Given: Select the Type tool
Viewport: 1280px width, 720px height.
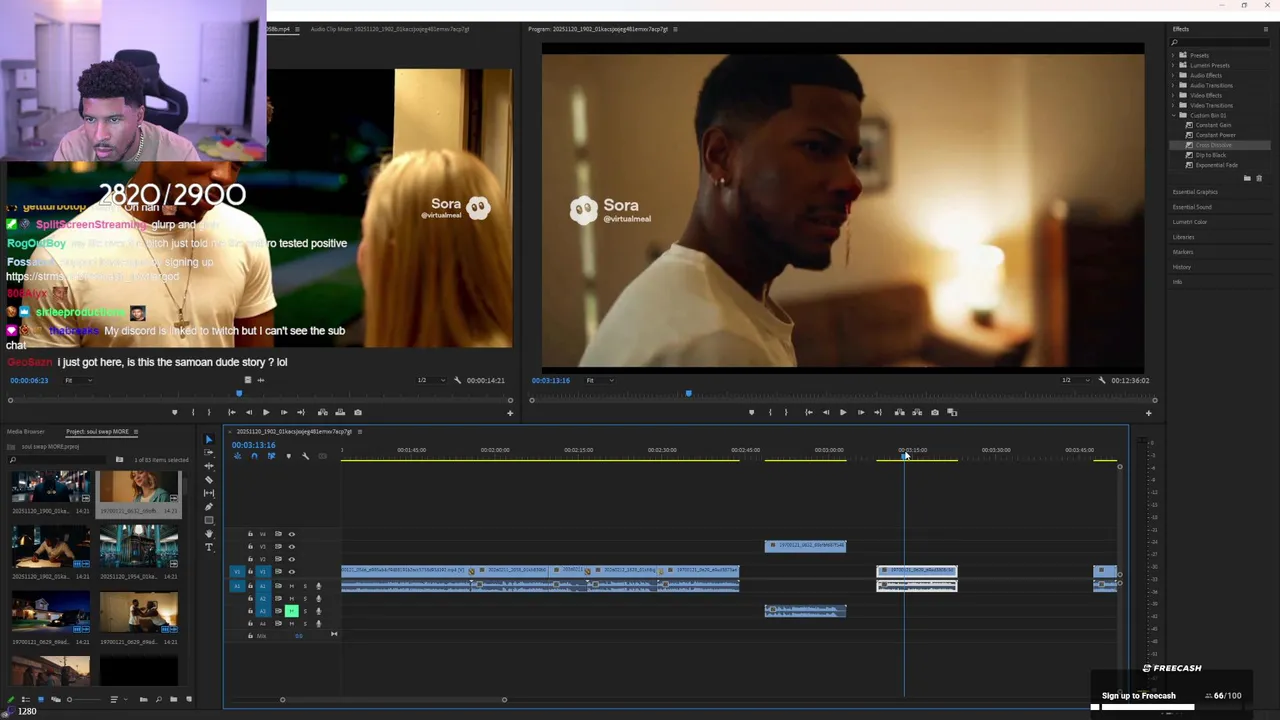Looking at the screenshot, I should tap(209, 547).
